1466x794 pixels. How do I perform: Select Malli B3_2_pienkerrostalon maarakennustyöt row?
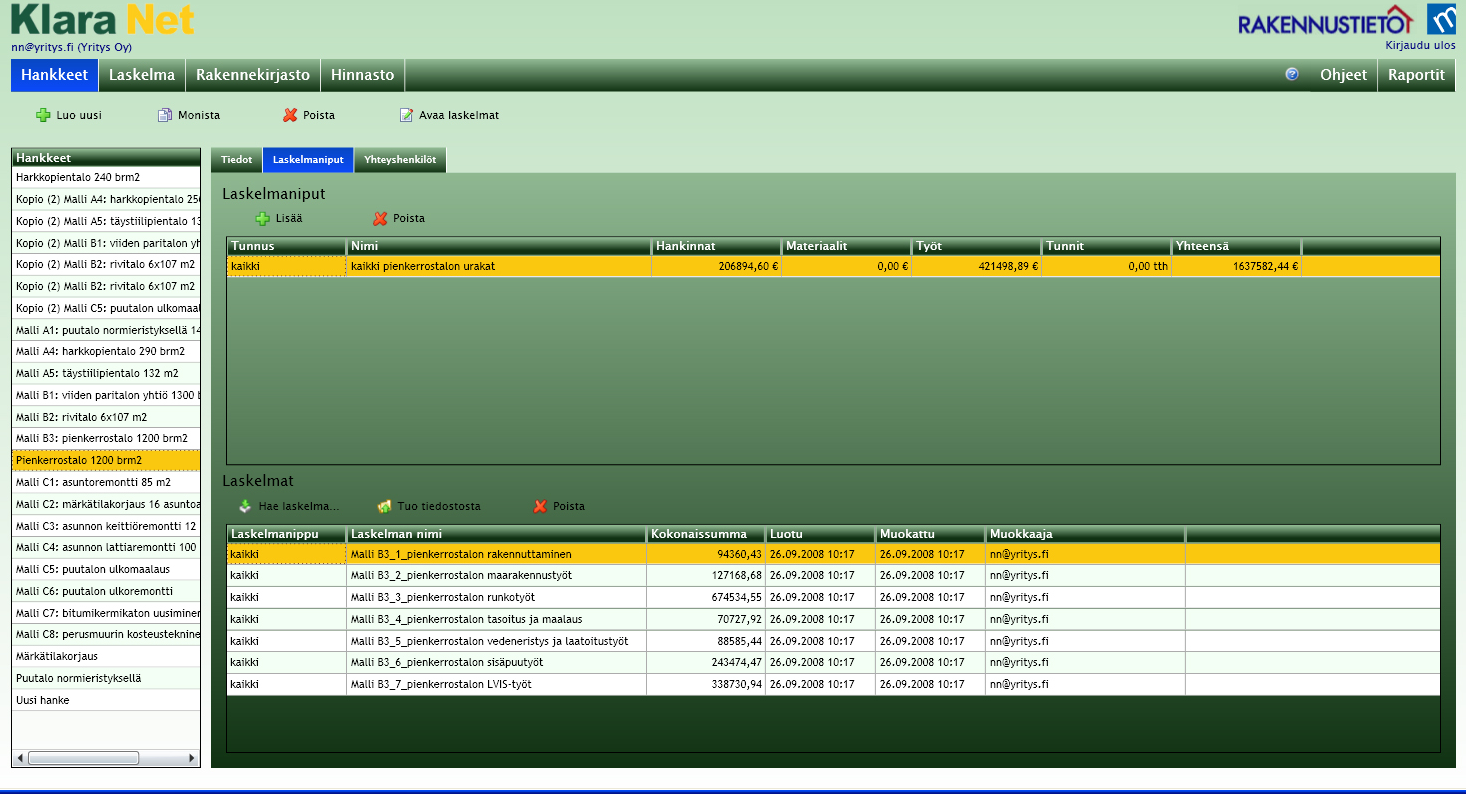(x=833, y=575)
